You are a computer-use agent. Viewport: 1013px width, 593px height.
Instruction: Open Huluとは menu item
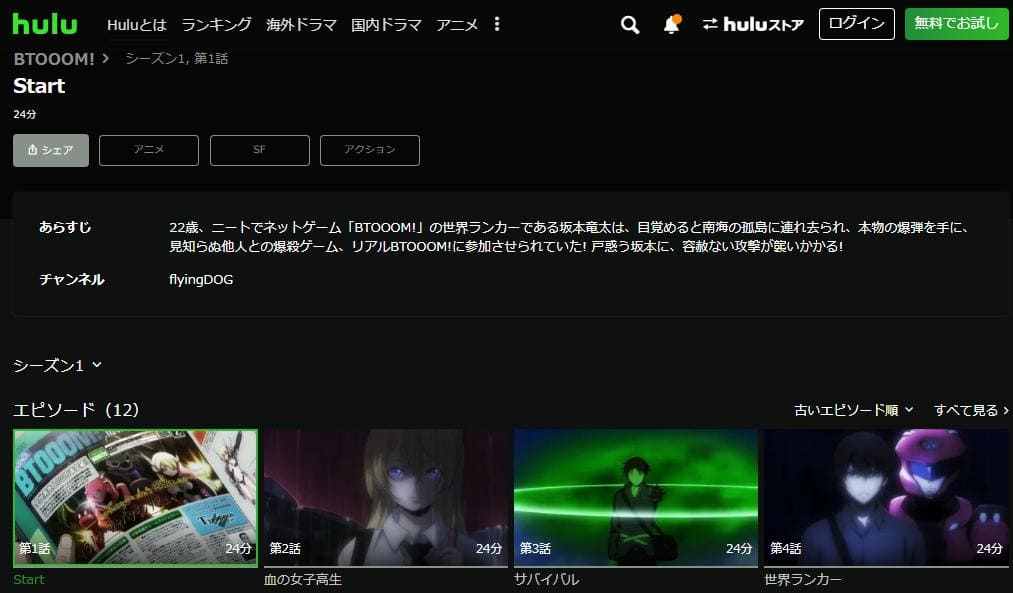pos(137,25)
